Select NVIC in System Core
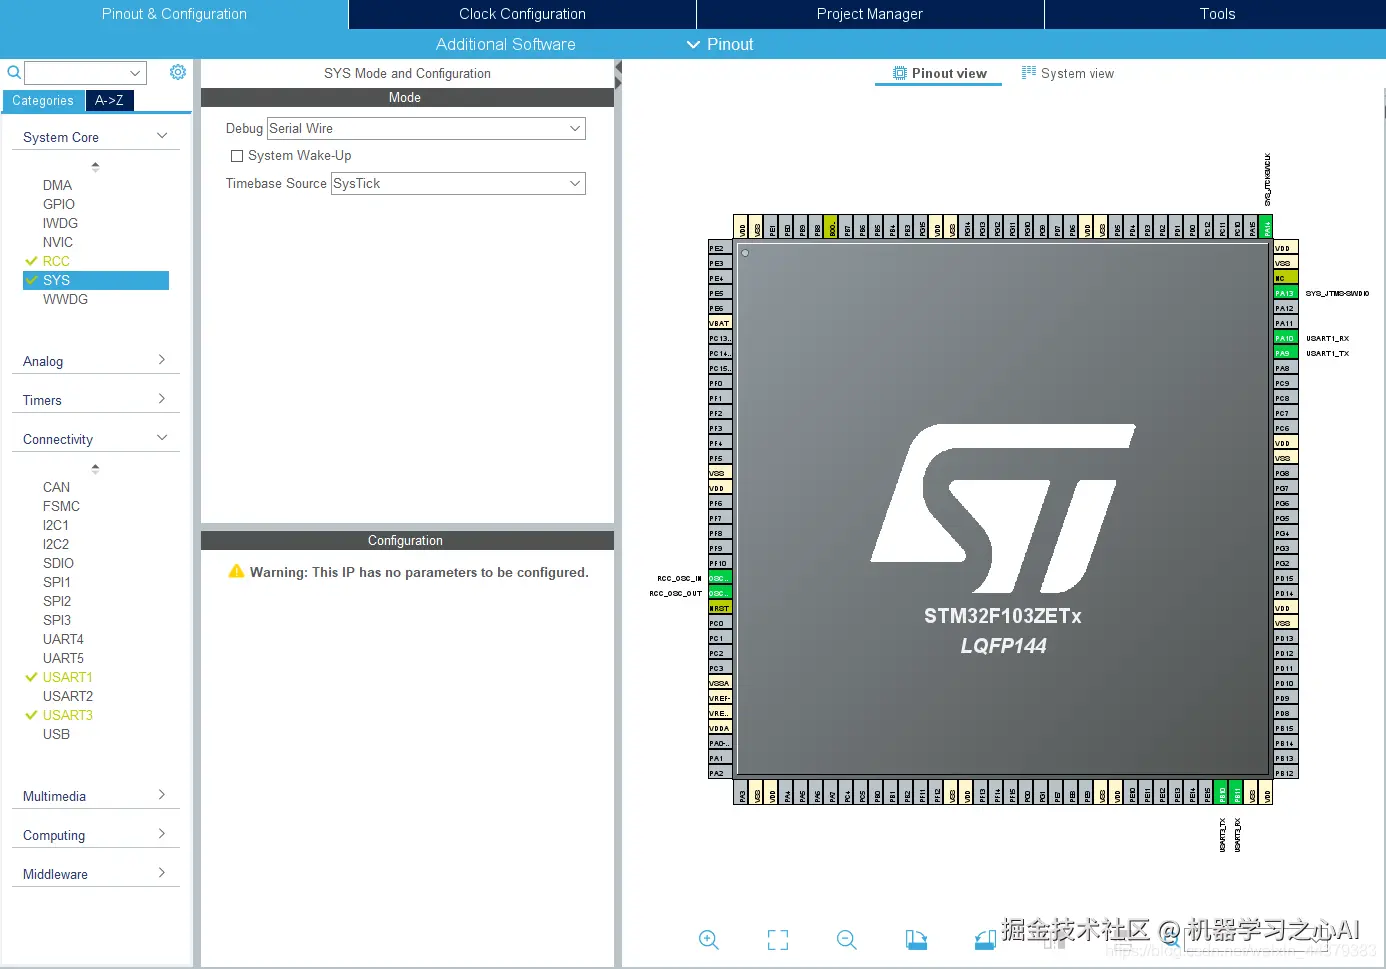 [x=58, y=242]
